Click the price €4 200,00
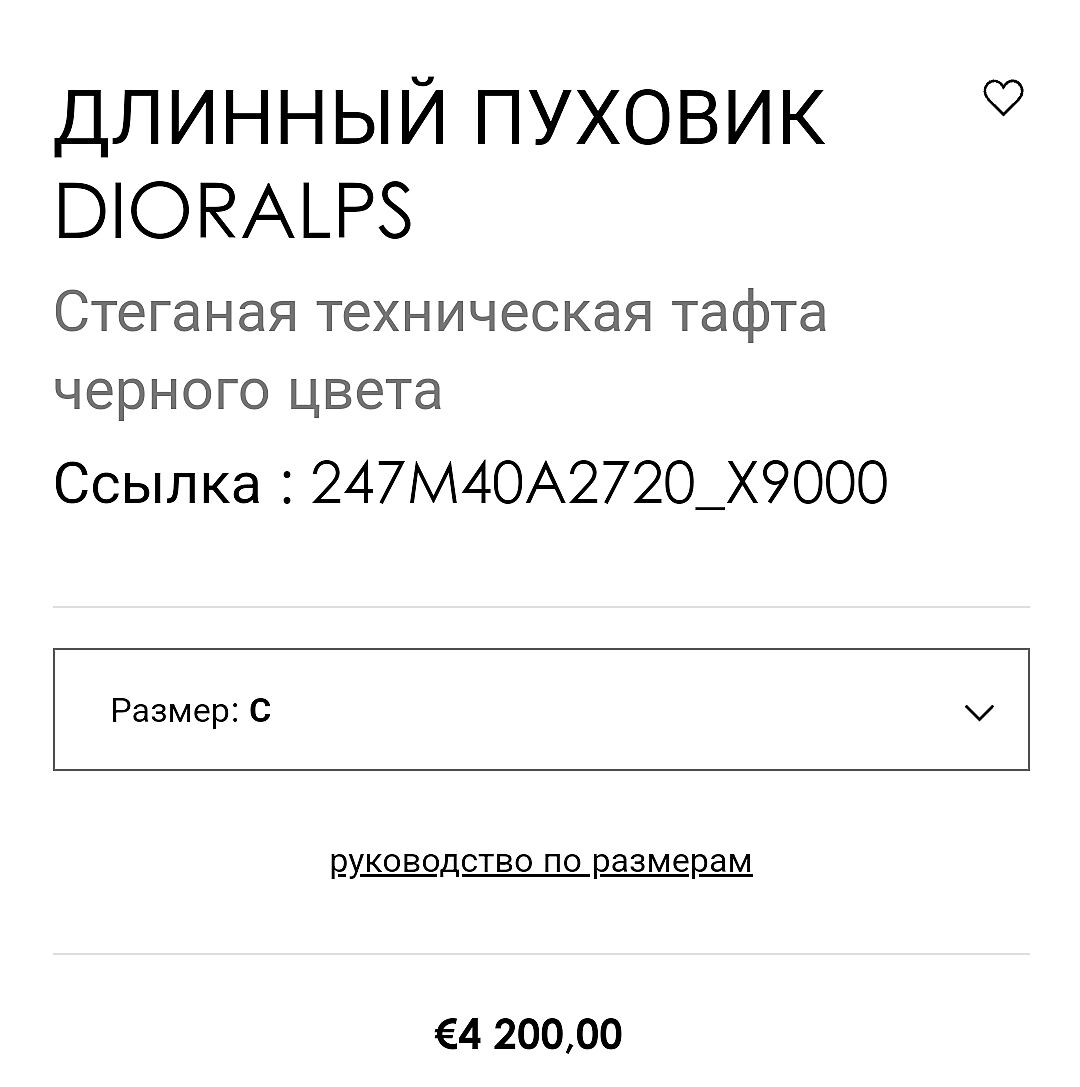Image resolution: width=1080 pixels, height=1087 pixels. 529,1034
